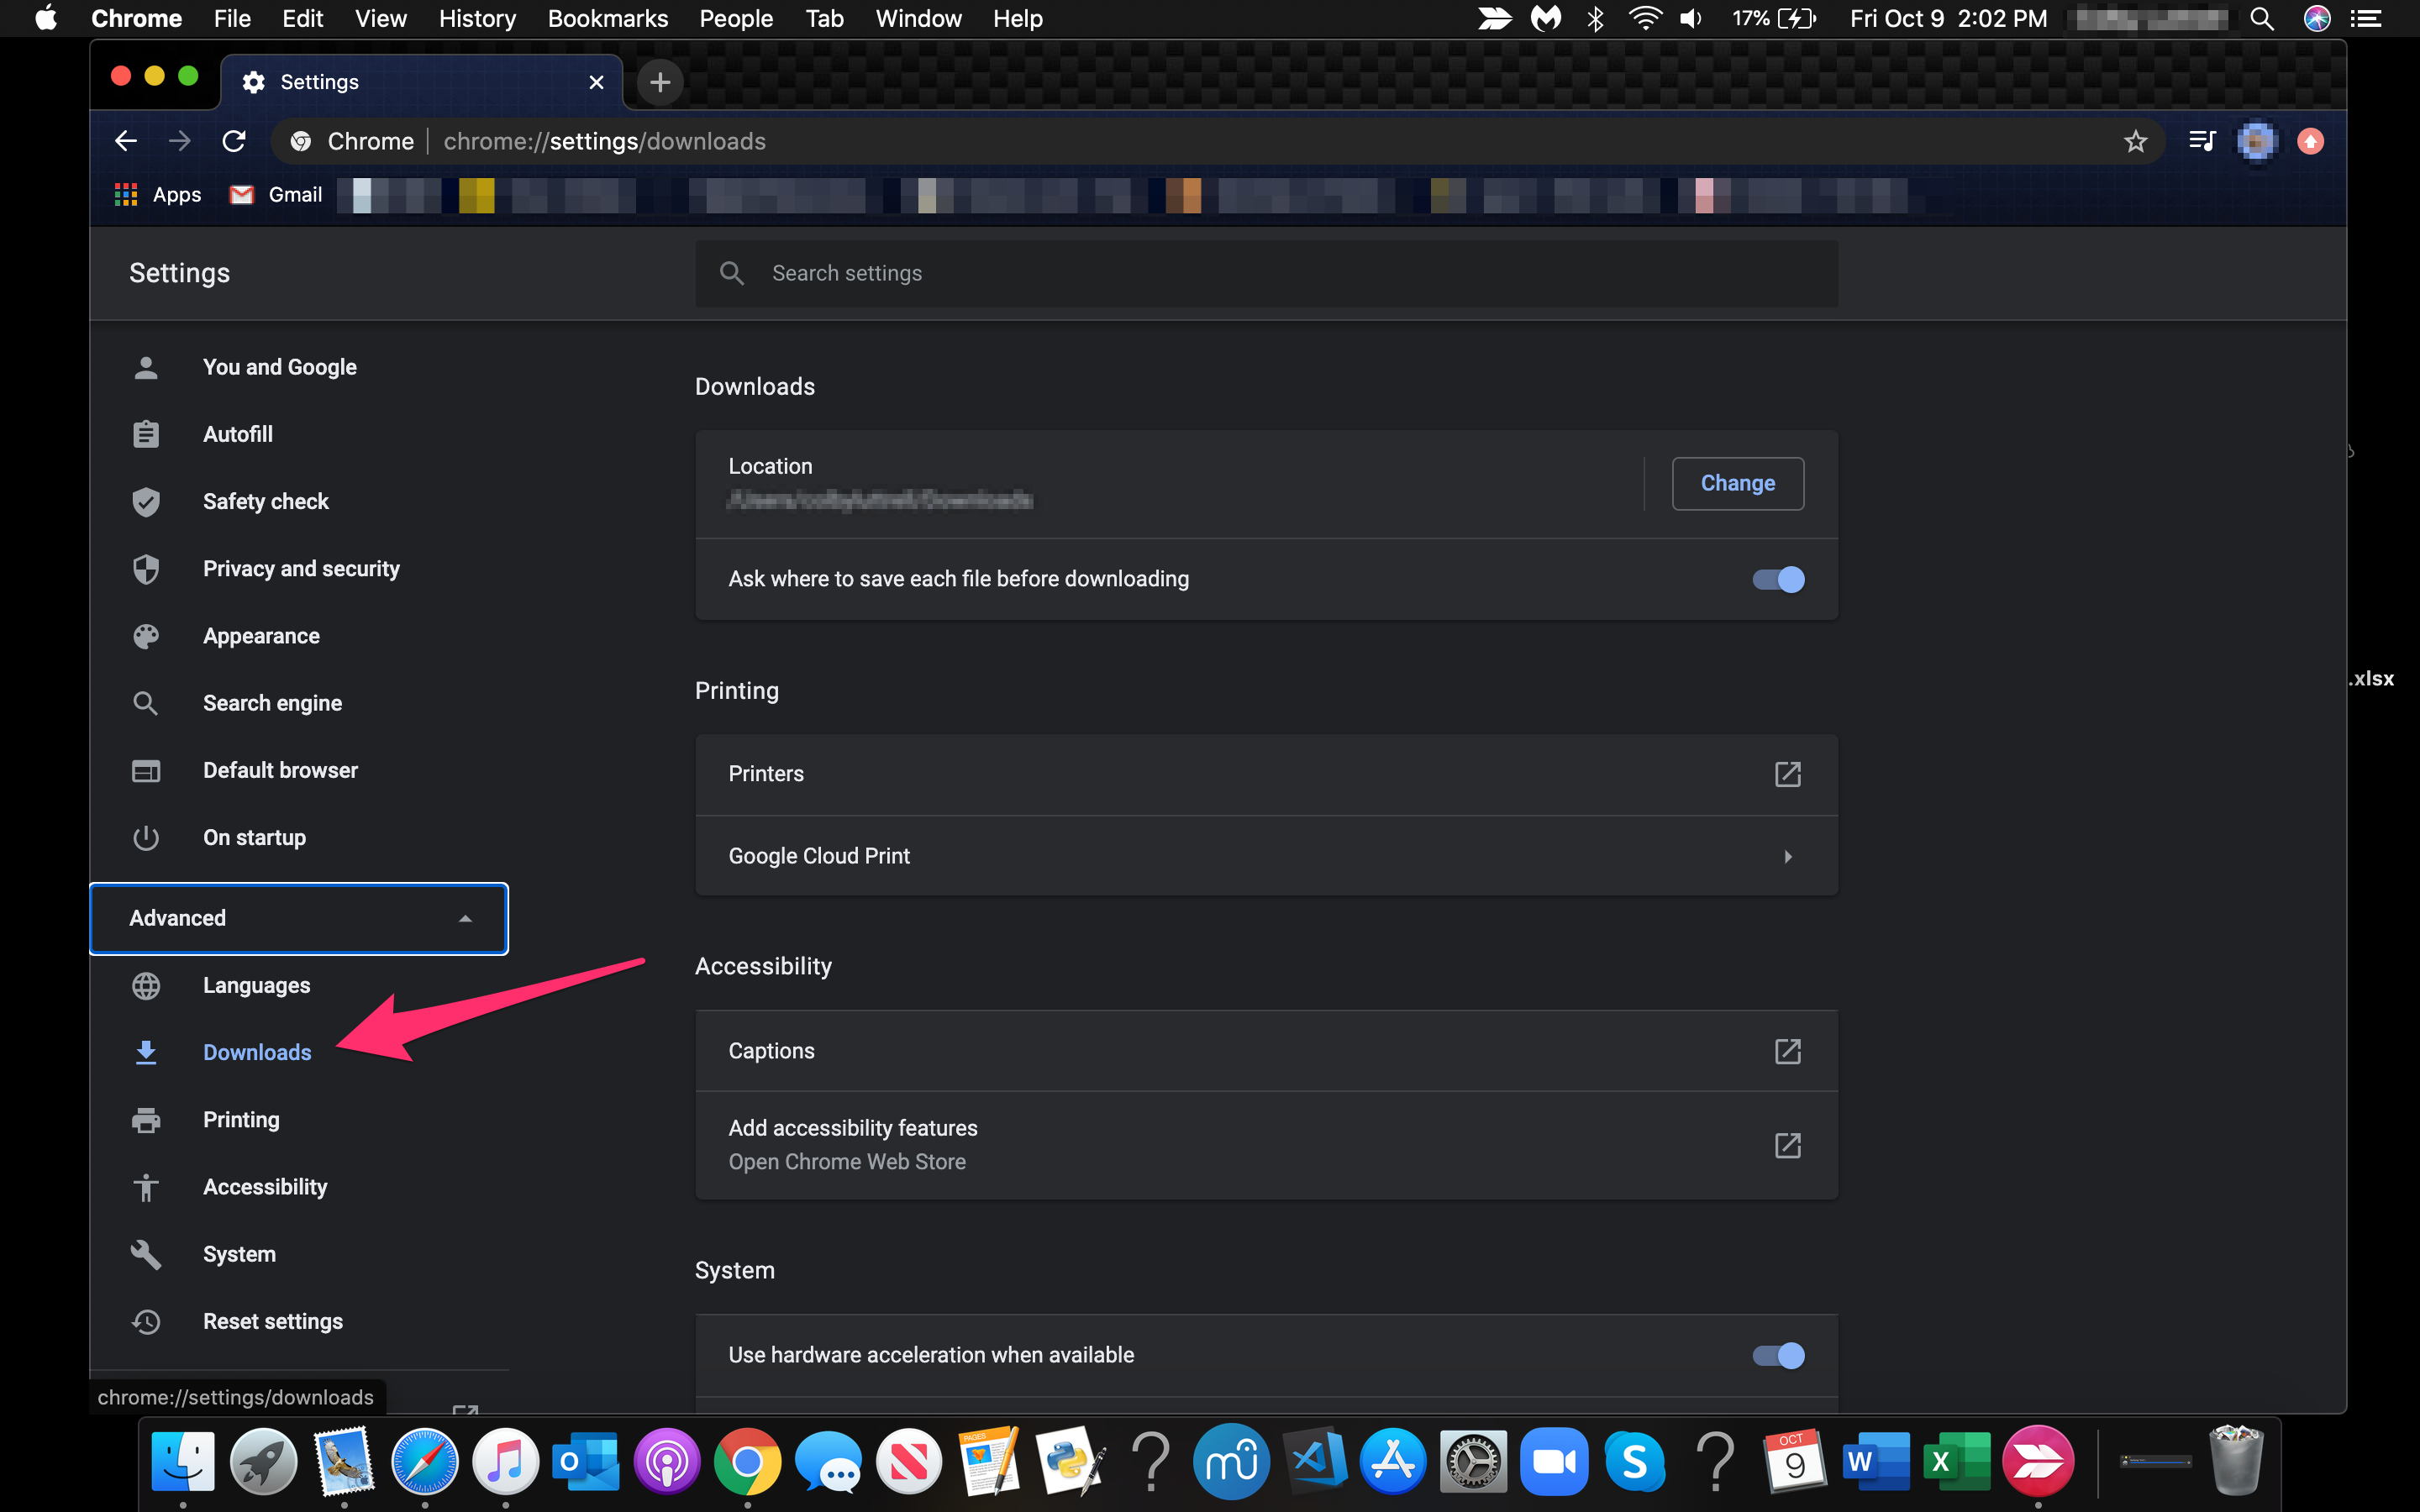The image size is (2420, 1512).
Task: Select the Settings browser tab
Action: (x=320, y=81)
